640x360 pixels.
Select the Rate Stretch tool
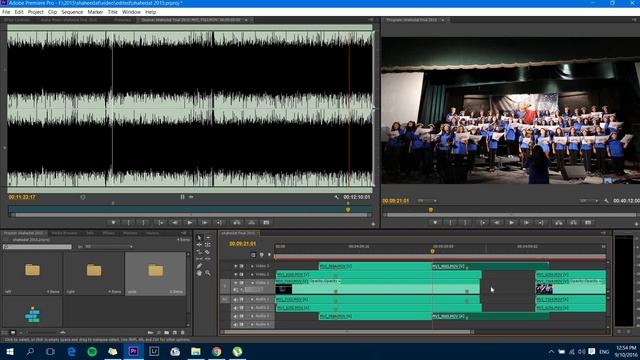click(199, 252)
